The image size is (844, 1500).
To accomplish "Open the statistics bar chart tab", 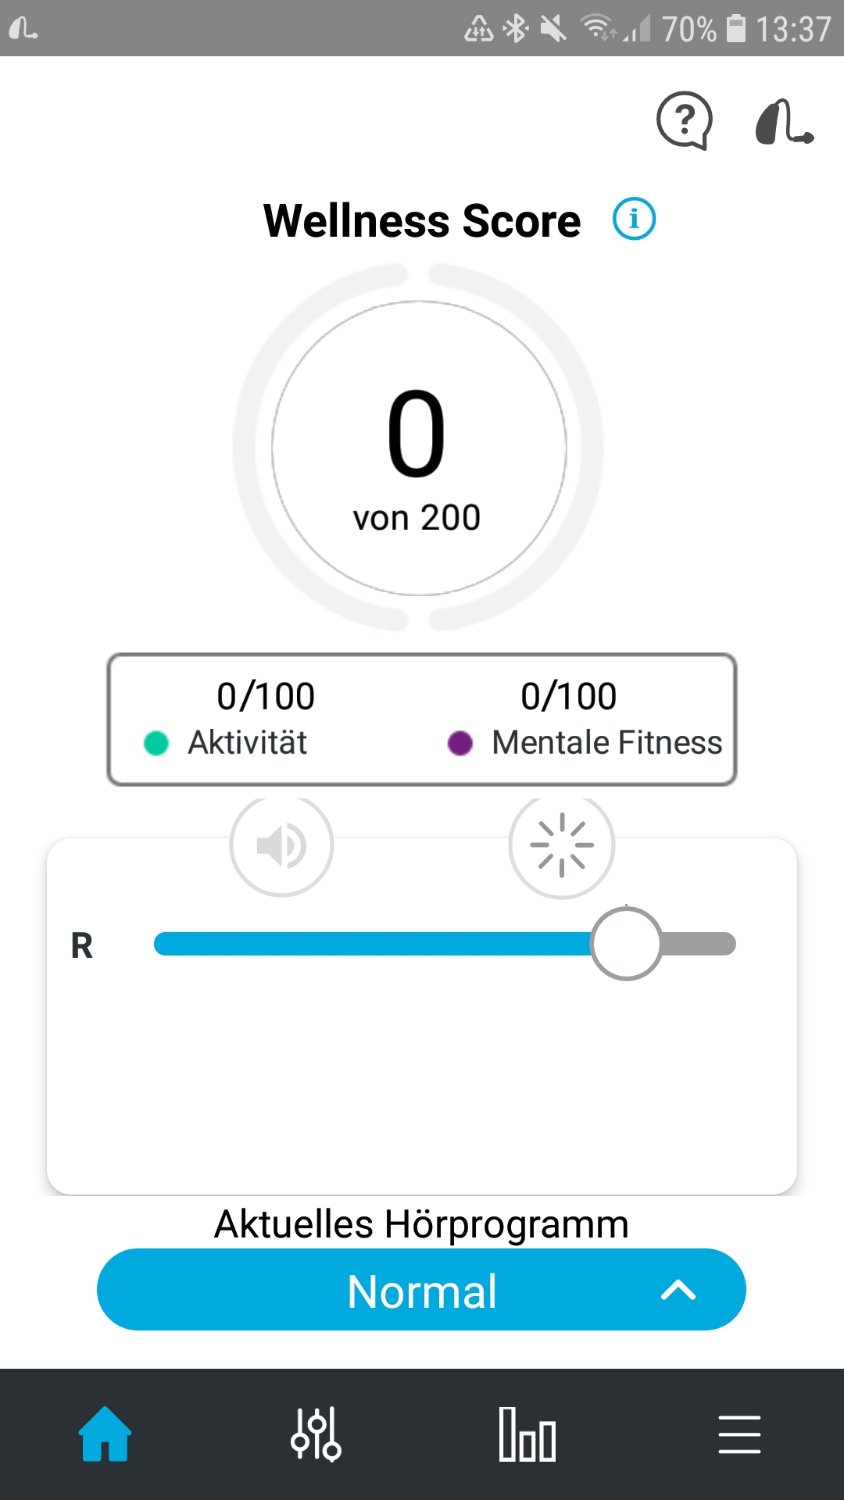I will (x=527, y=1434).
